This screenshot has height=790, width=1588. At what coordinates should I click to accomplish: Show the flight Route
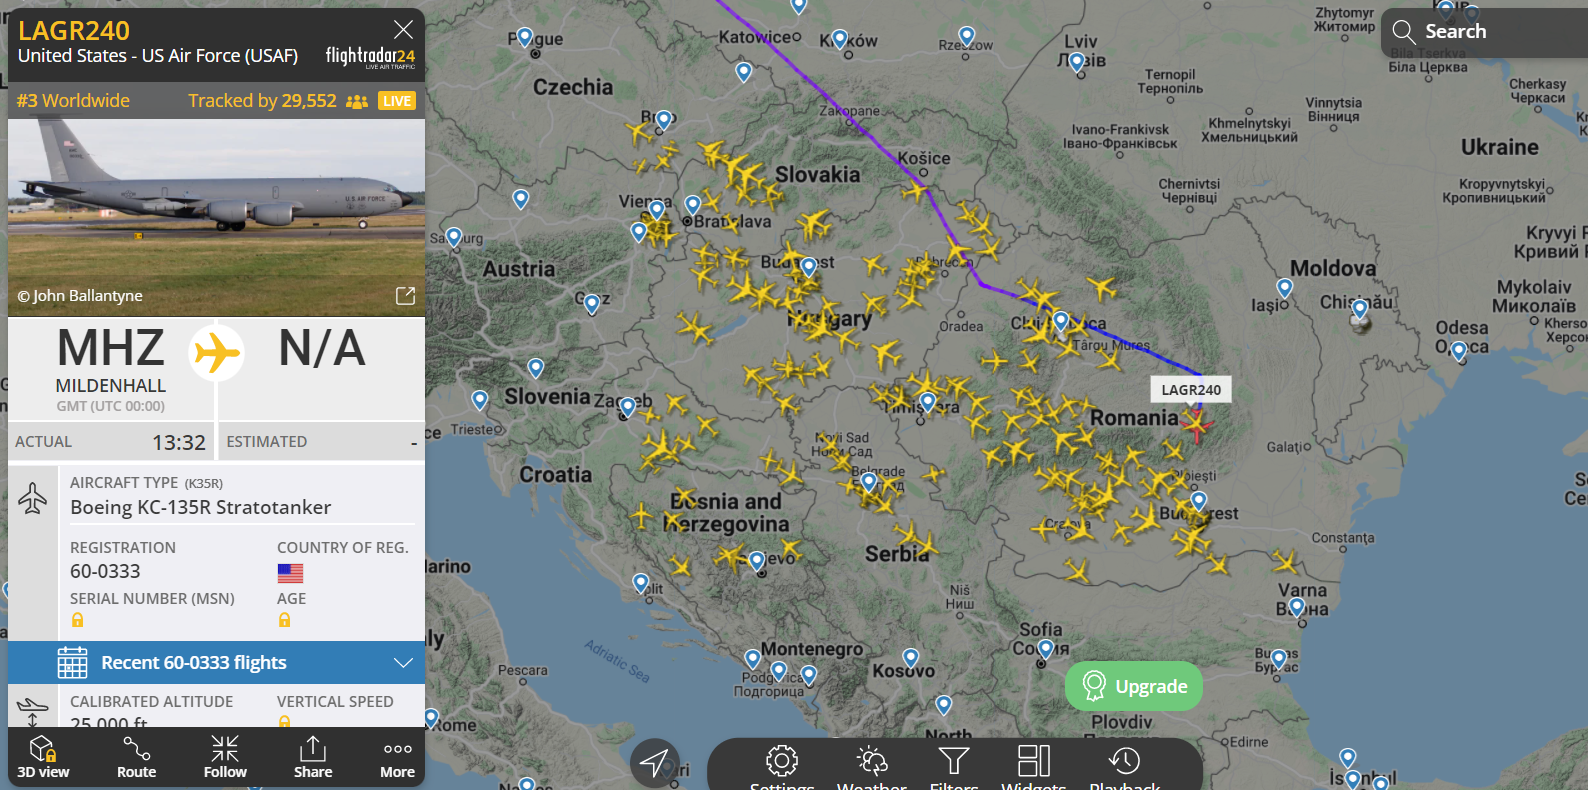coord(136,757)
